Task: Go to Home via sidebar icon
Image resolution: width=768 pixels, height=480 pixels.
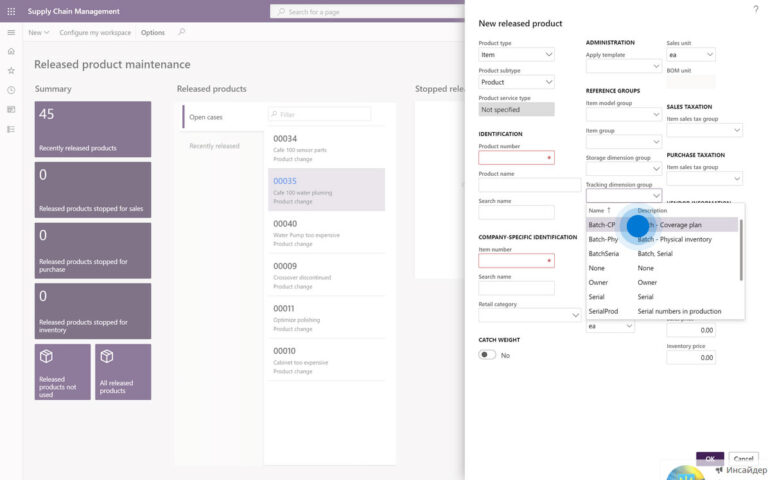Action: [11, 51]
